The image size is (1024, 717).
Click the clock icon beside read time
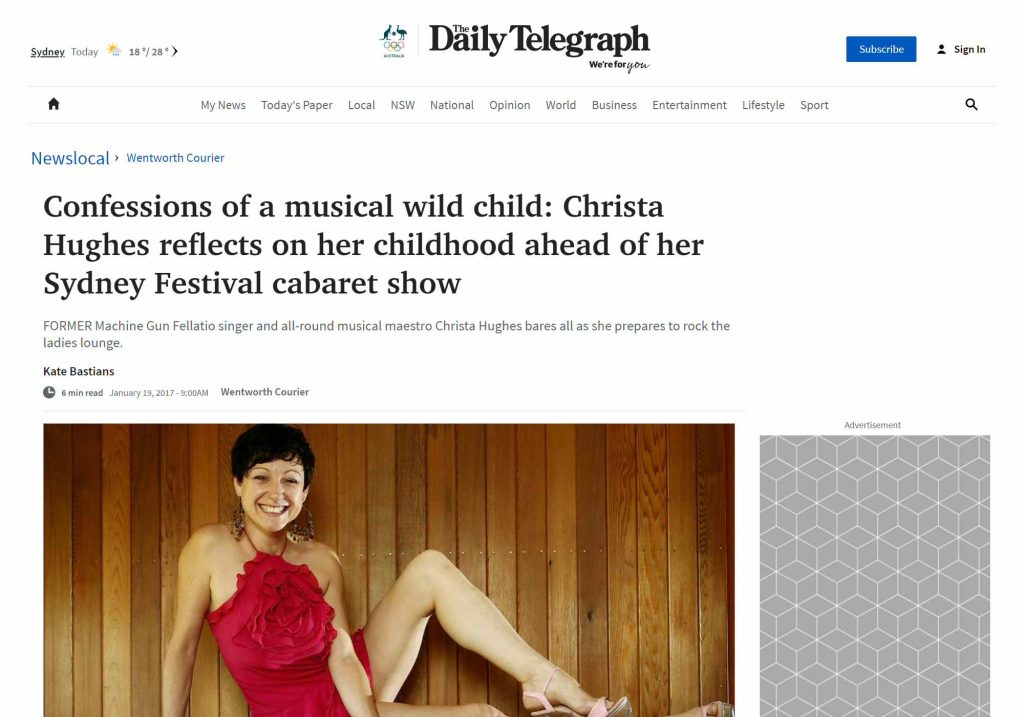click(x=49, y=392)
